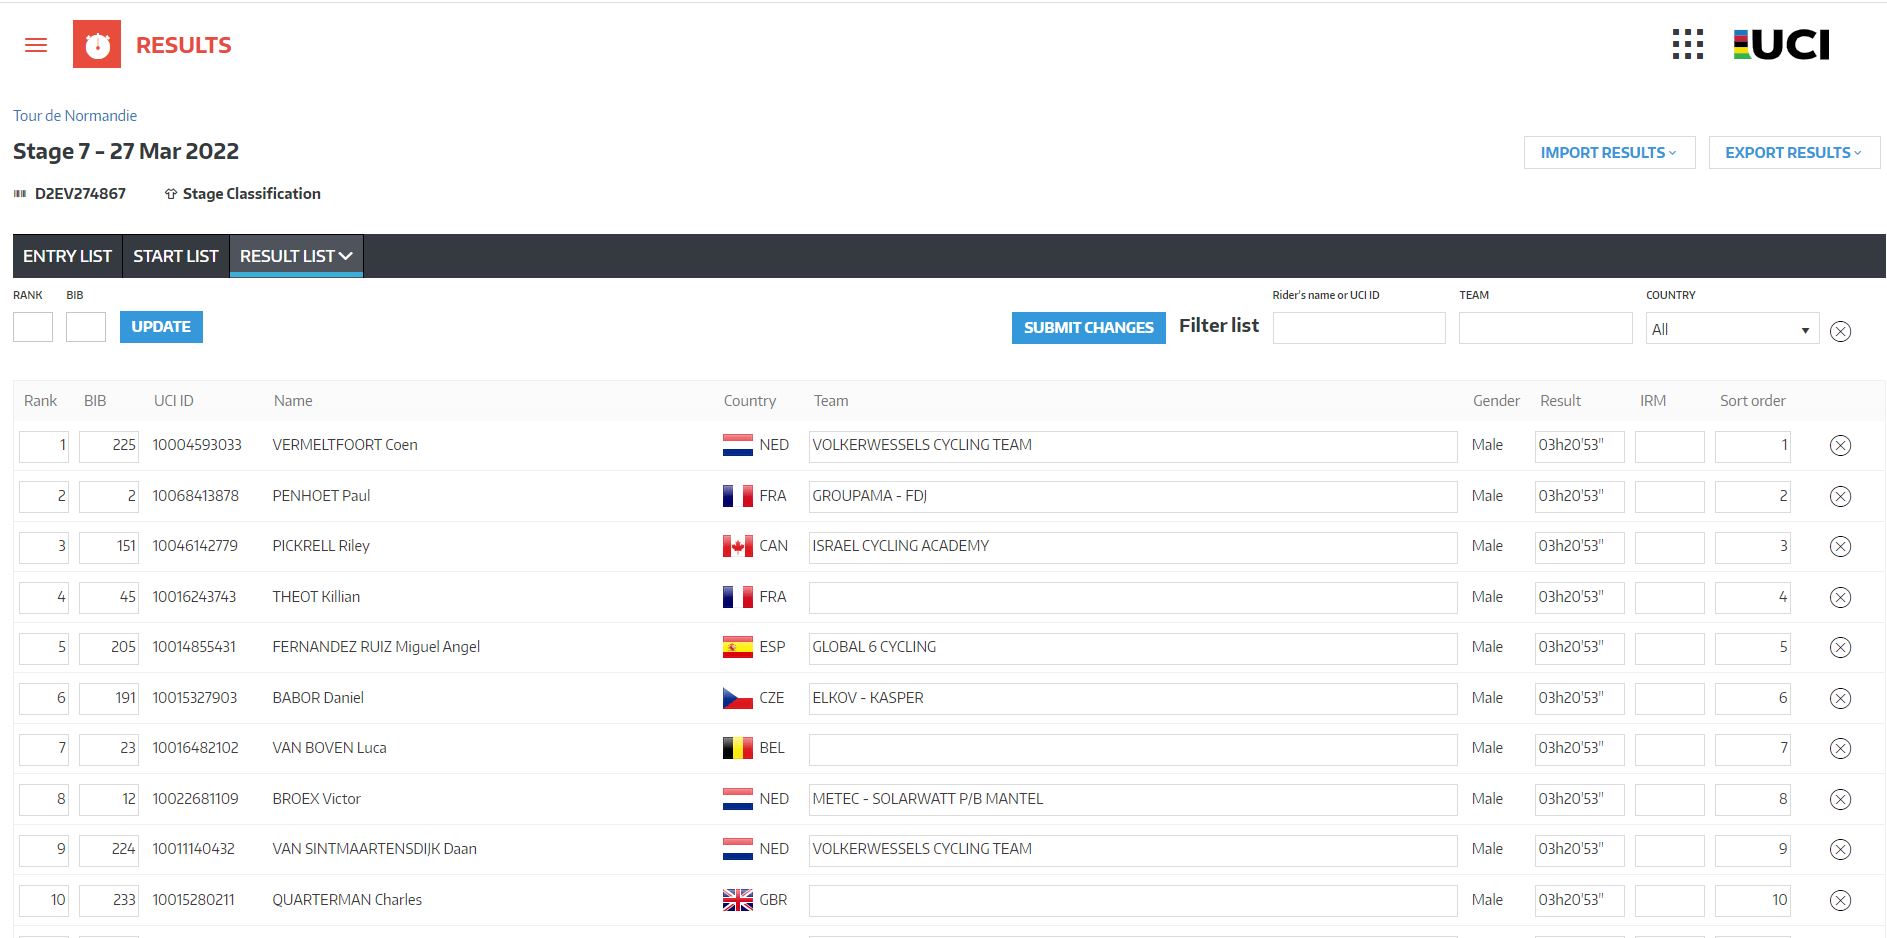The image size is (1887, 938).
Task: Click the Canada flag for PICKRELL Riley
Action: (738, 547)
